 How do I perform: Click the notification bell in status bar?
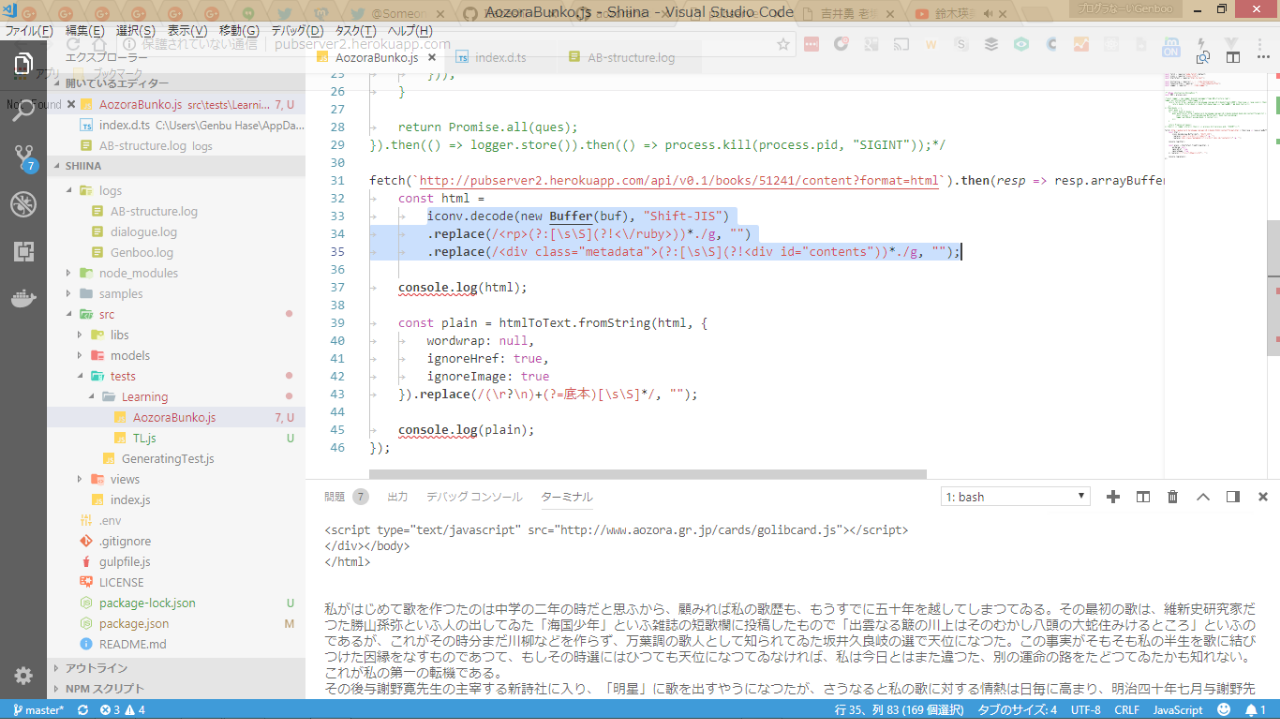click(1249, 710)
